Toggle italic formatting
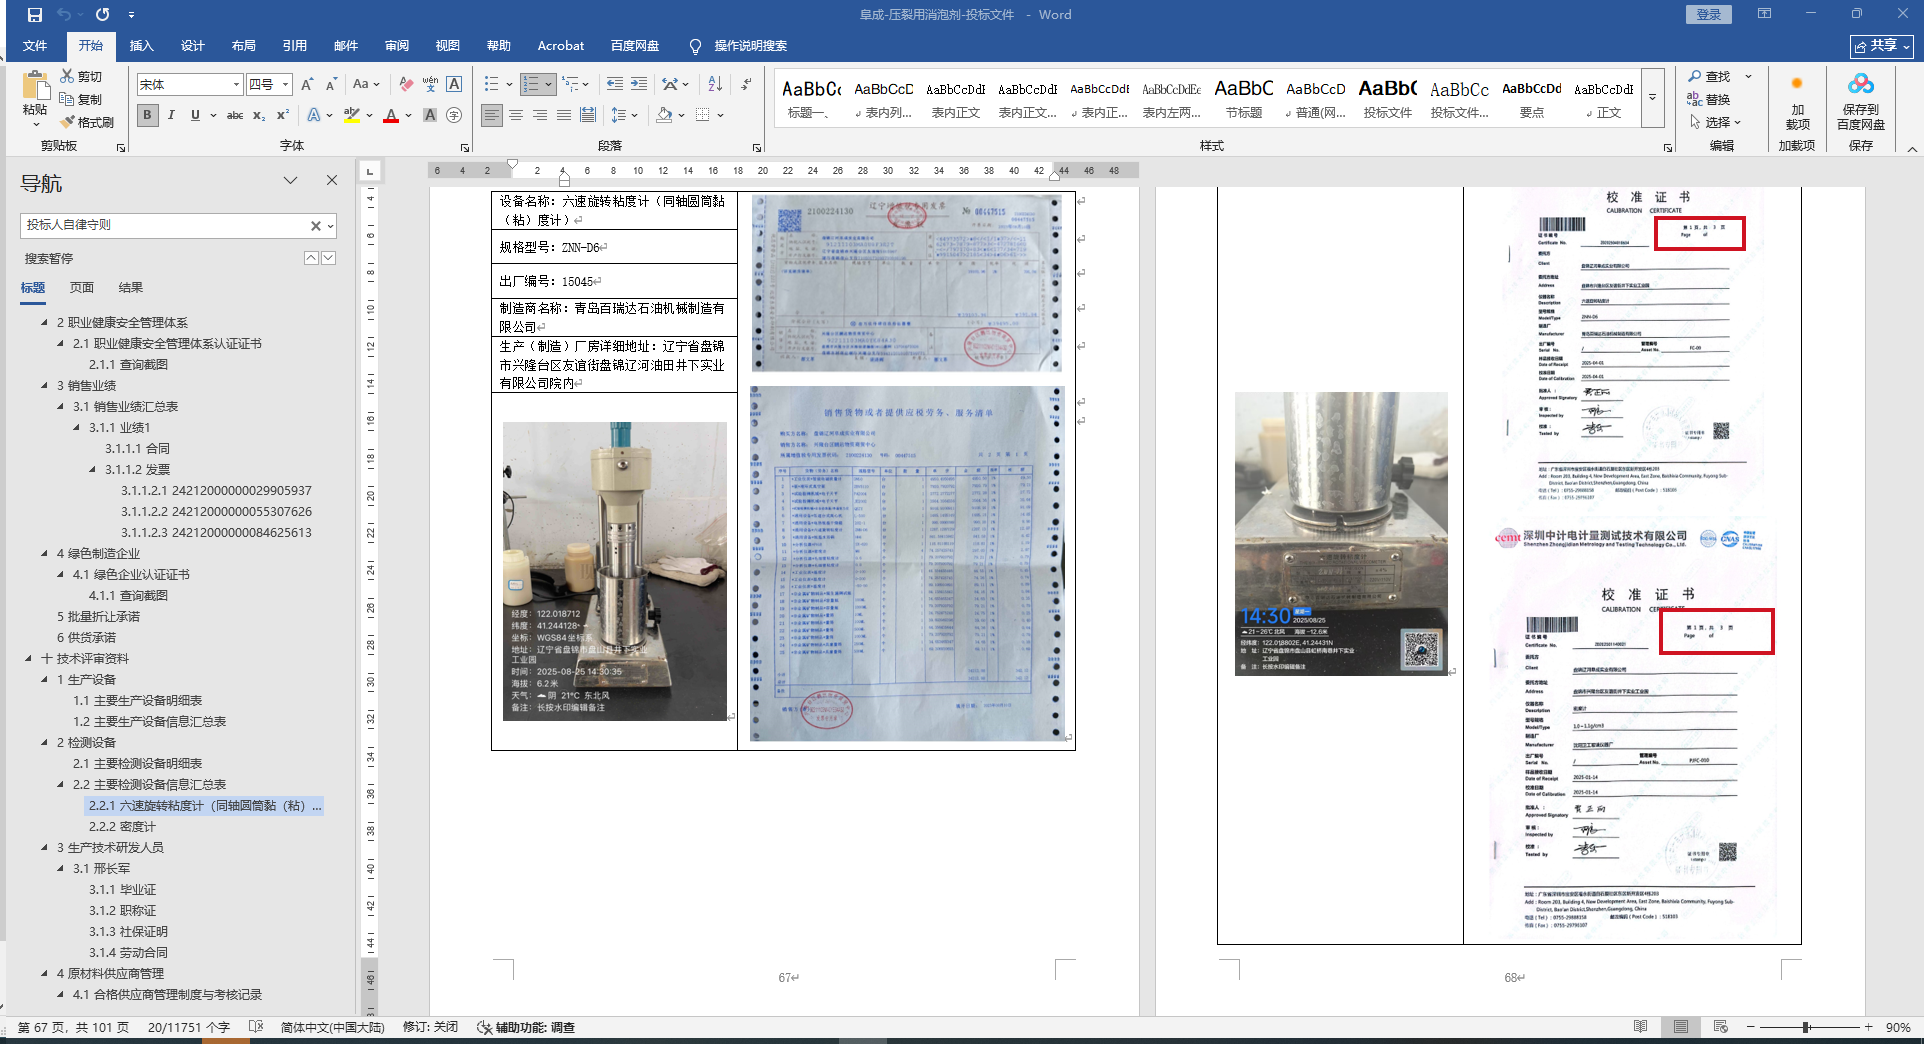This screenshot has height=1044, width=1924. pyautogui.click(x=171, y=115)
